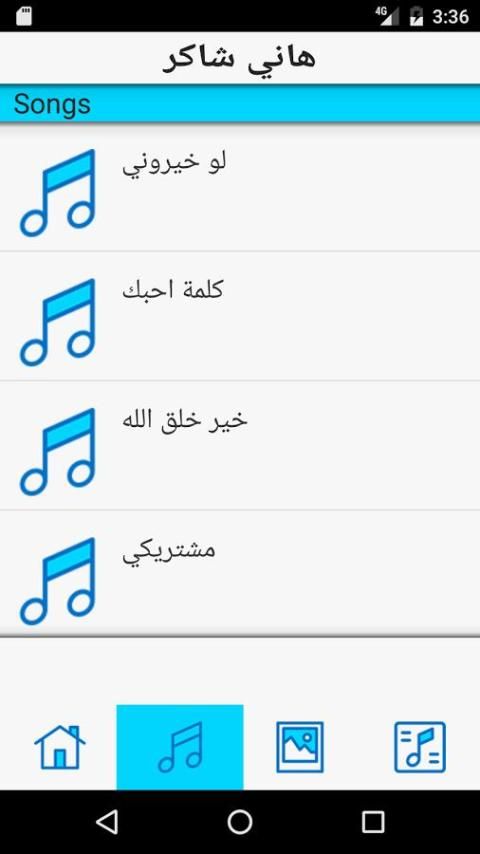Select the Songs music note tab

tap(180, 747)
